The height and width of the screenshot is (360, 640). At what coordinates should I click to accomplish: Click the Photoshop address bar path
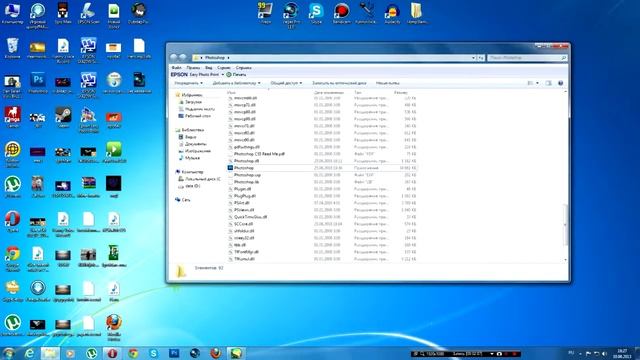point(215,58)
